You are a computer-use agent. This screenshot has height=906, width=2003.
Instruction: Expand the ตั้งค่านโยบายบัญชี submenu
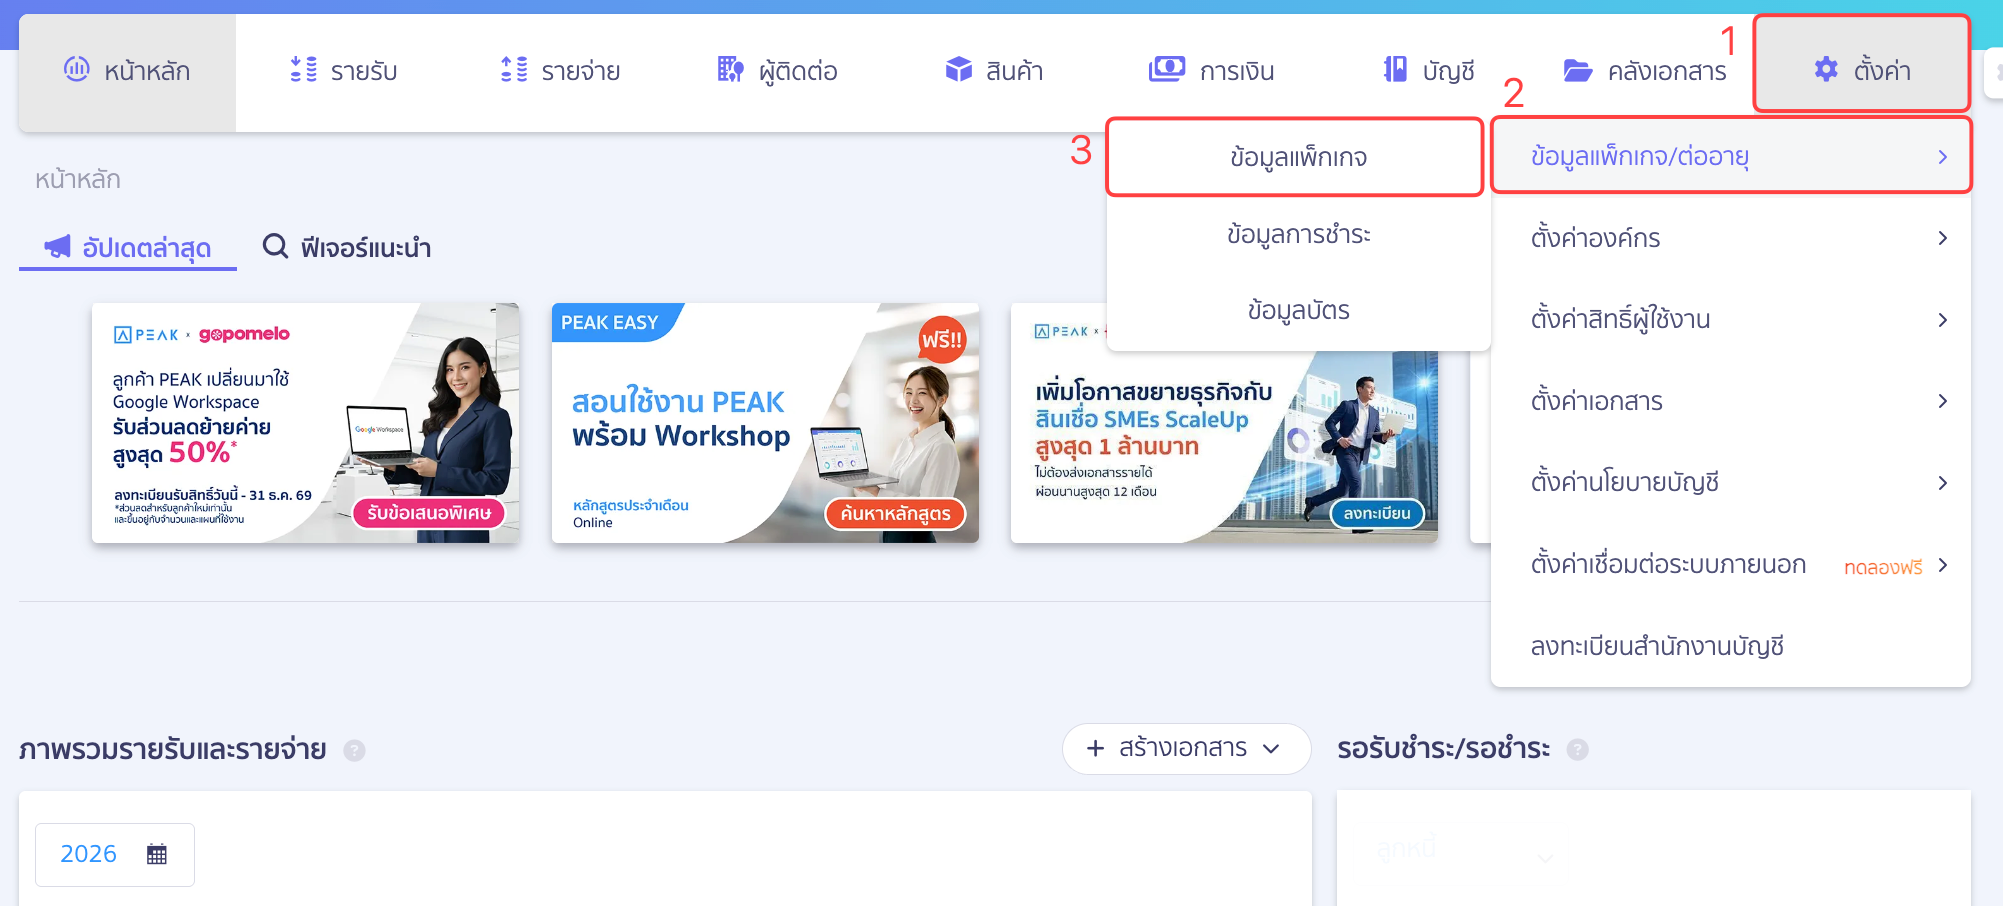(x=1942, y=483)
